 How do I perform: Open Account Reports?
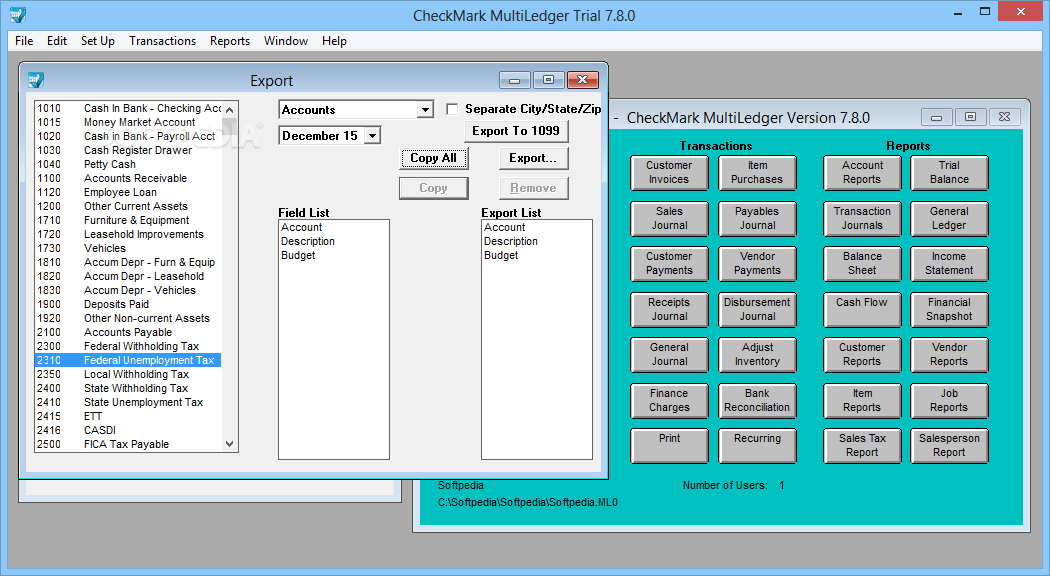click(862, 173)
